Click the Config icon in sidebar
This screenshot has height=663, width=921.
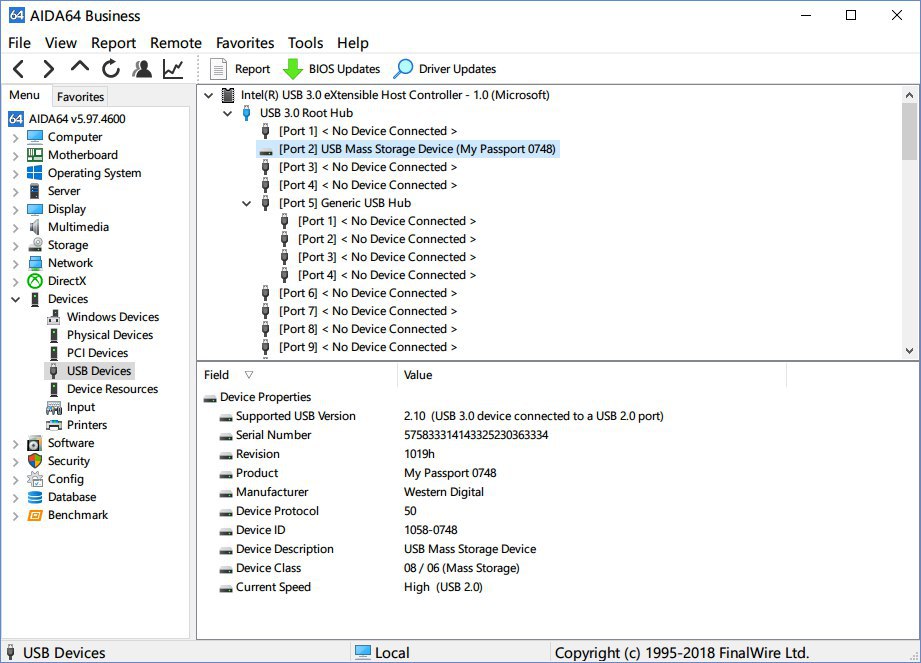[35, 479]
